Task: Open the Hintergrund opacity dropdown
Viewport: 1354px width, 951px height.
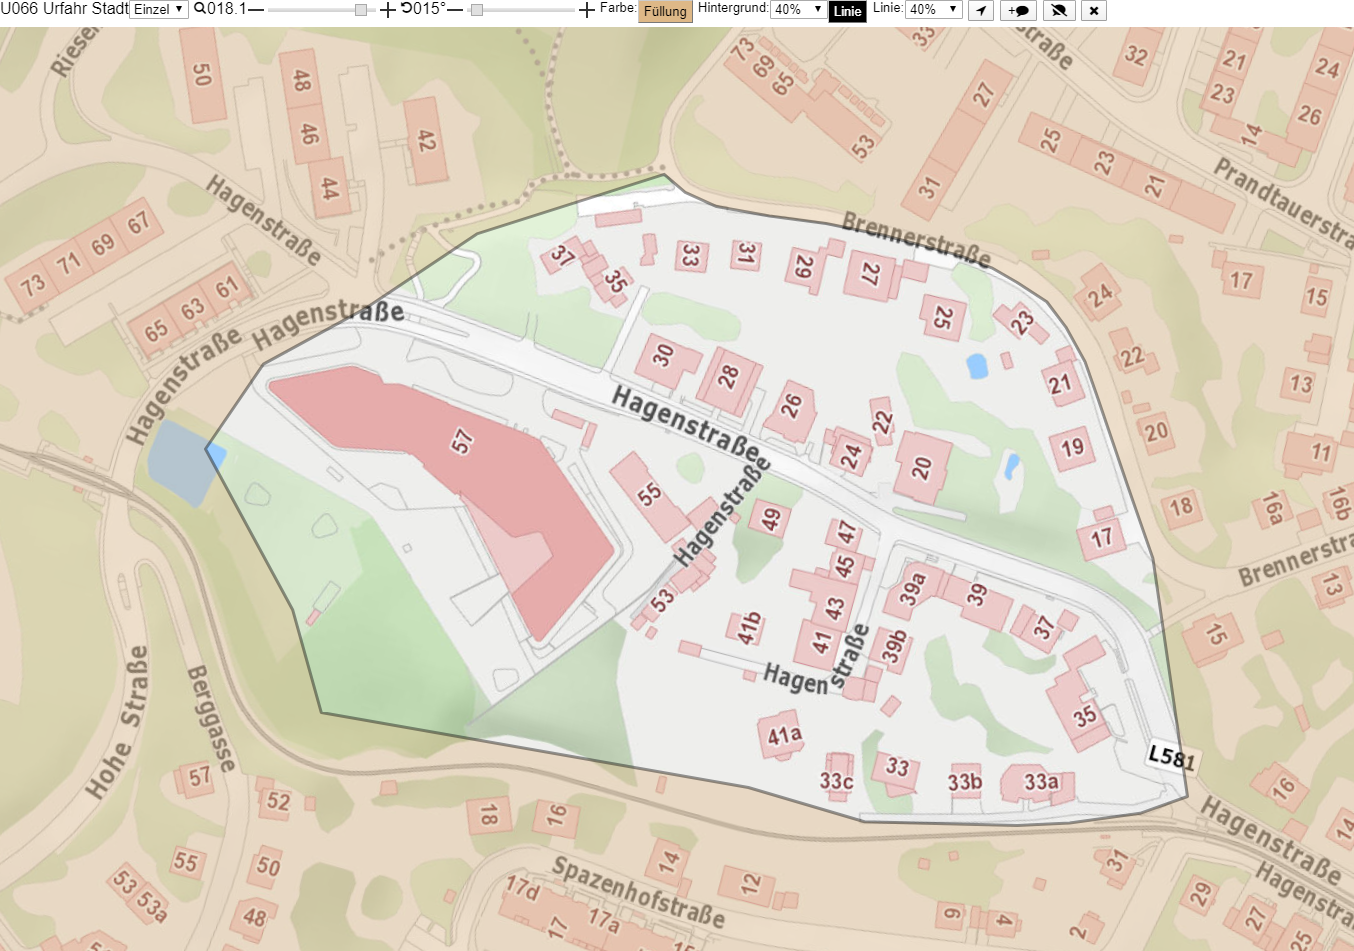Action: [798, 9]
